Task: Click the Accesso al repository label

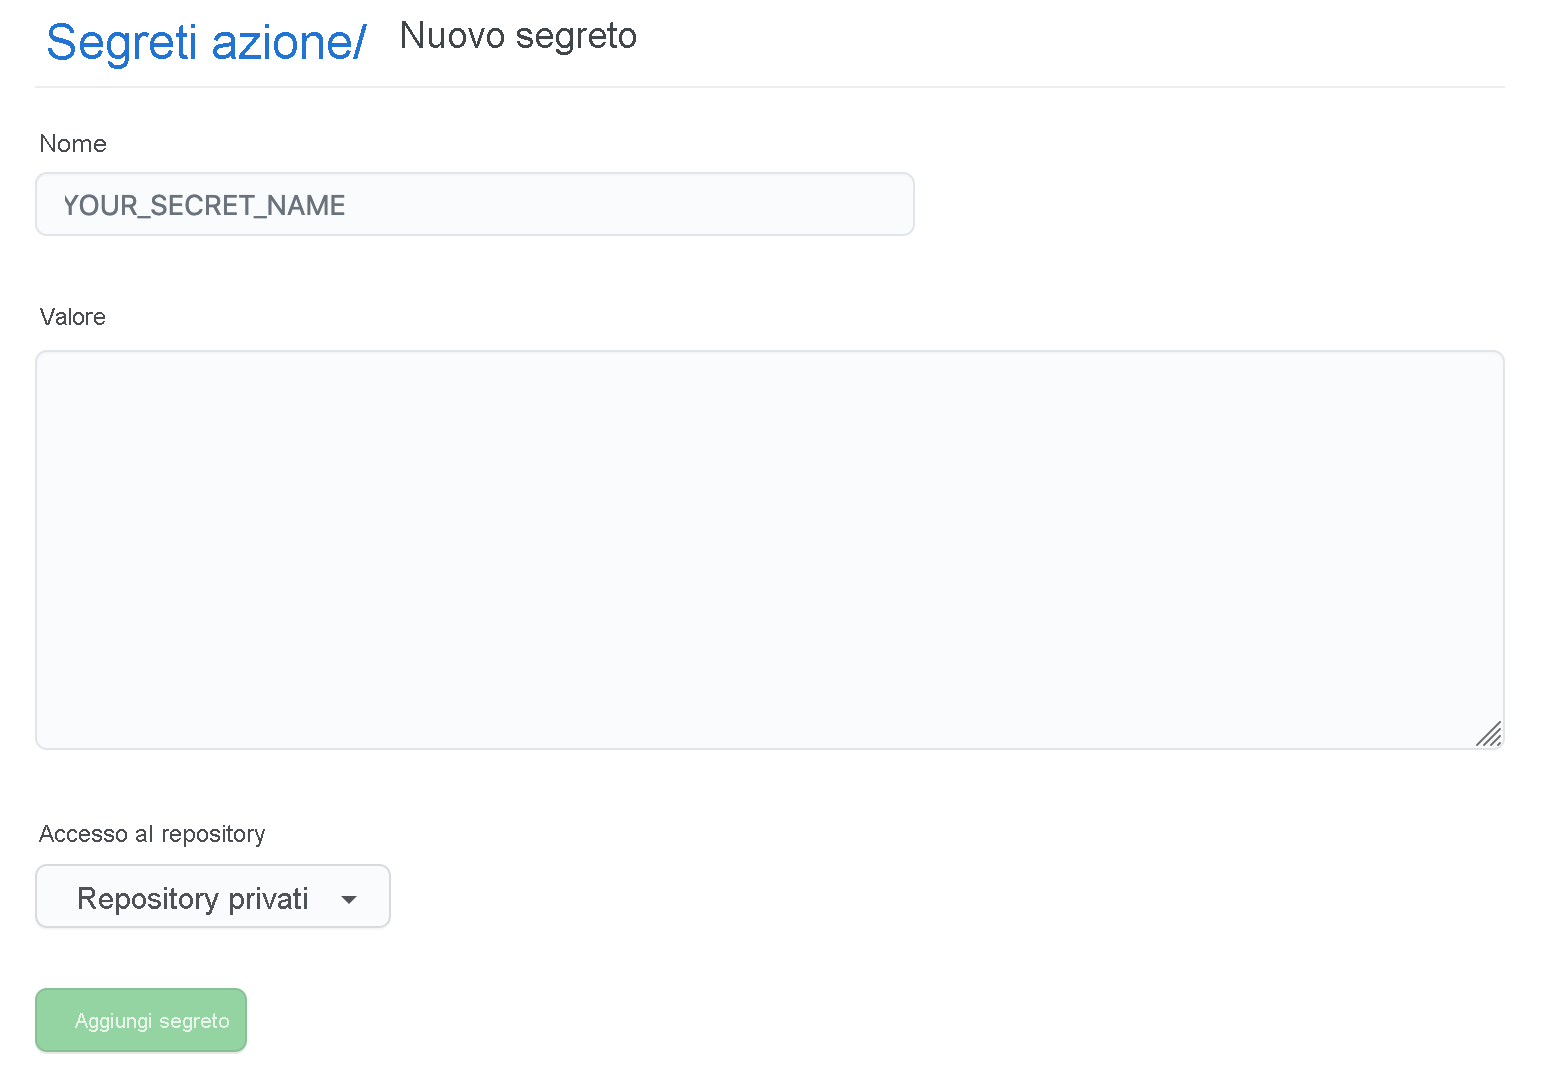Action: click(x=152, y=834)
